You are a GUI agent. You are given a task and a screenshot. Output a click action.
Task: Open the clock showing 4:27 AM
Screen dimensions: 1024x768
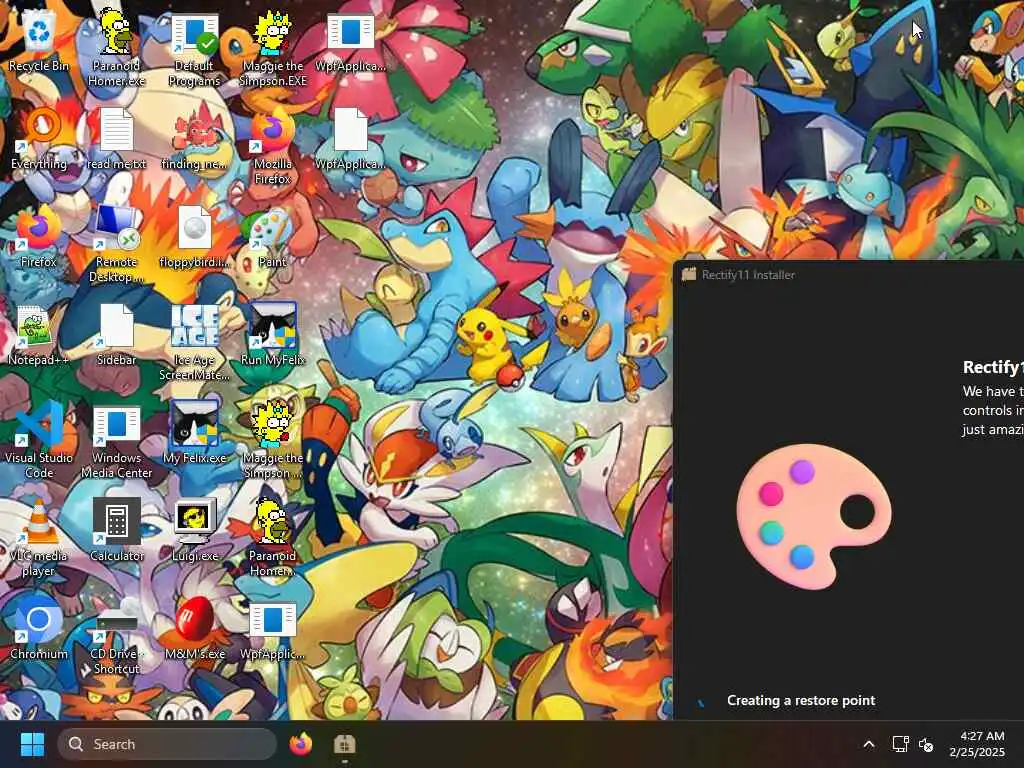pos(978,744)
